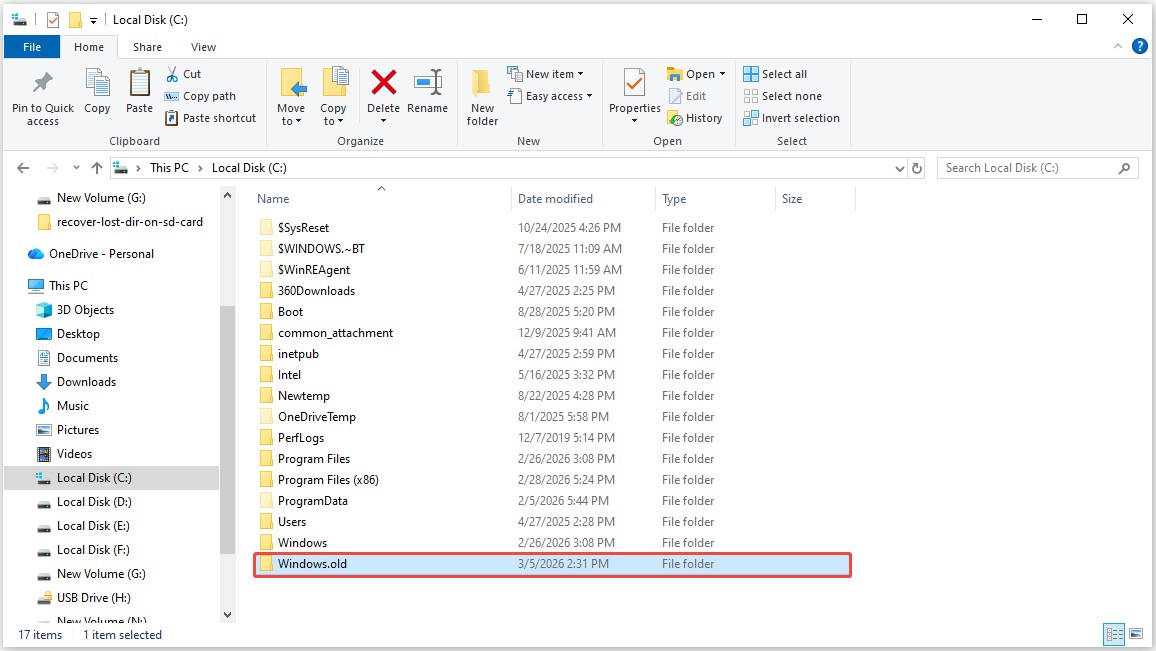Open the Move to menu
The image size is (1156, 651).
[291, 97]
